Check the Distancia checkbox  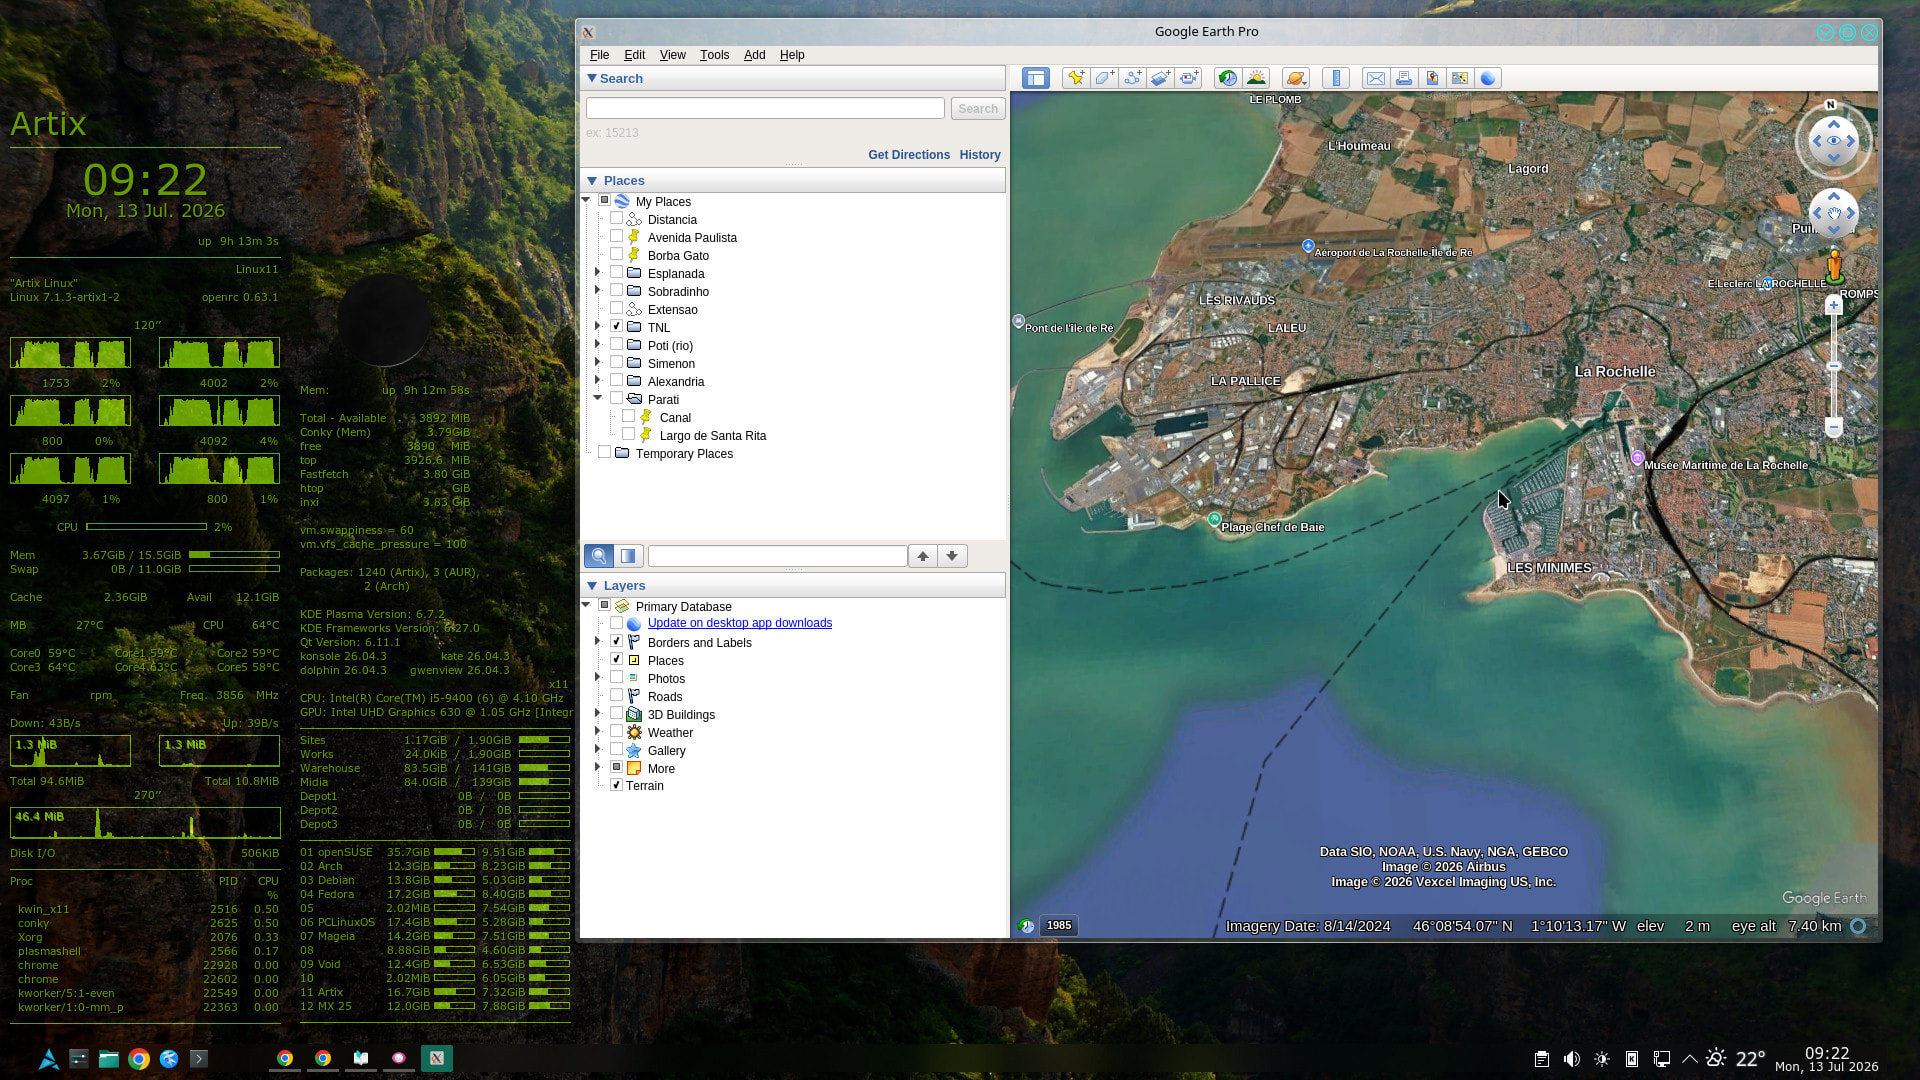(x=616, y=218)
